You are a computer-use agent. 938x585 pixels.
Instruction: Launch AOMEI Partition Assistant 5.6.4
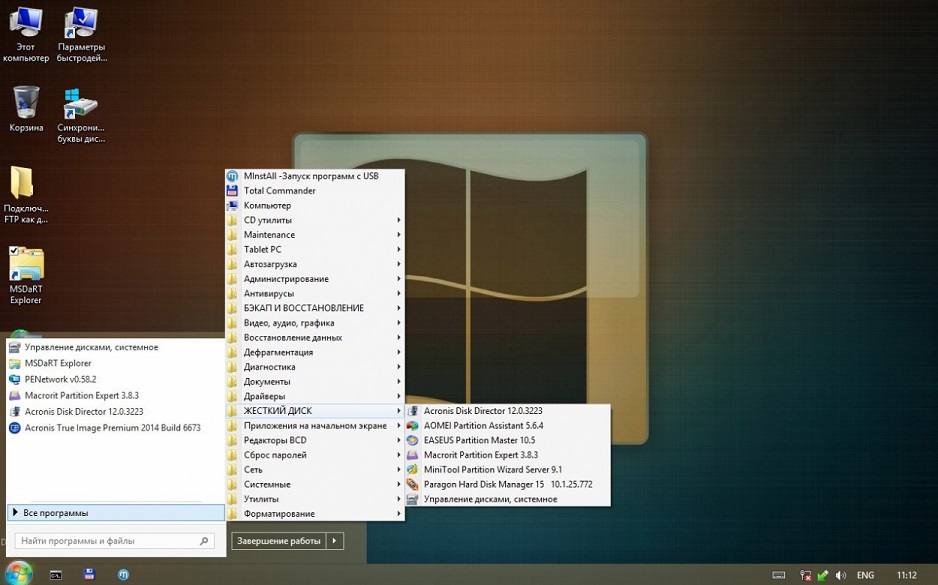[508, 425]
